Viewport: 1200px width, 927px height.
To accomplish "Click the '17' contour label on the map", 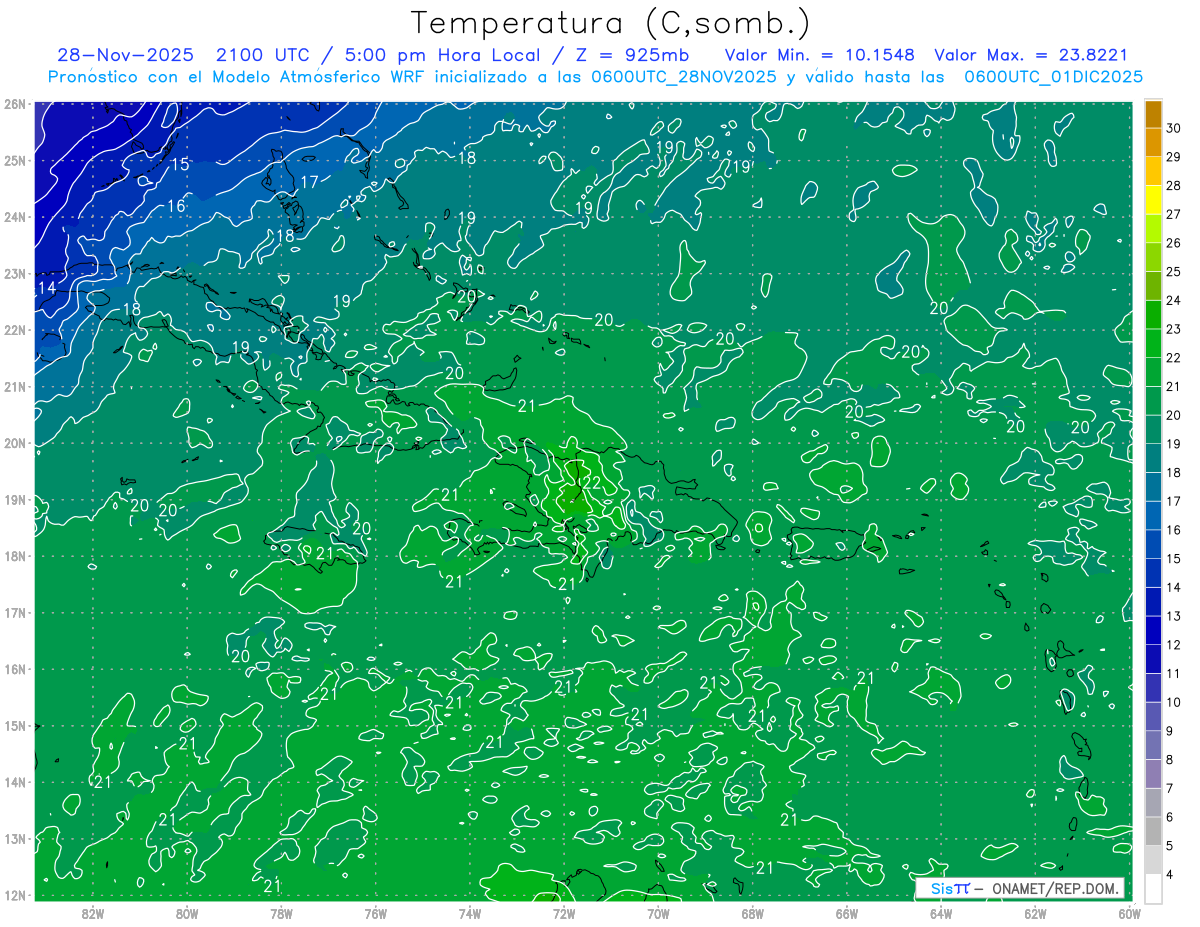I will click(309, 182).
